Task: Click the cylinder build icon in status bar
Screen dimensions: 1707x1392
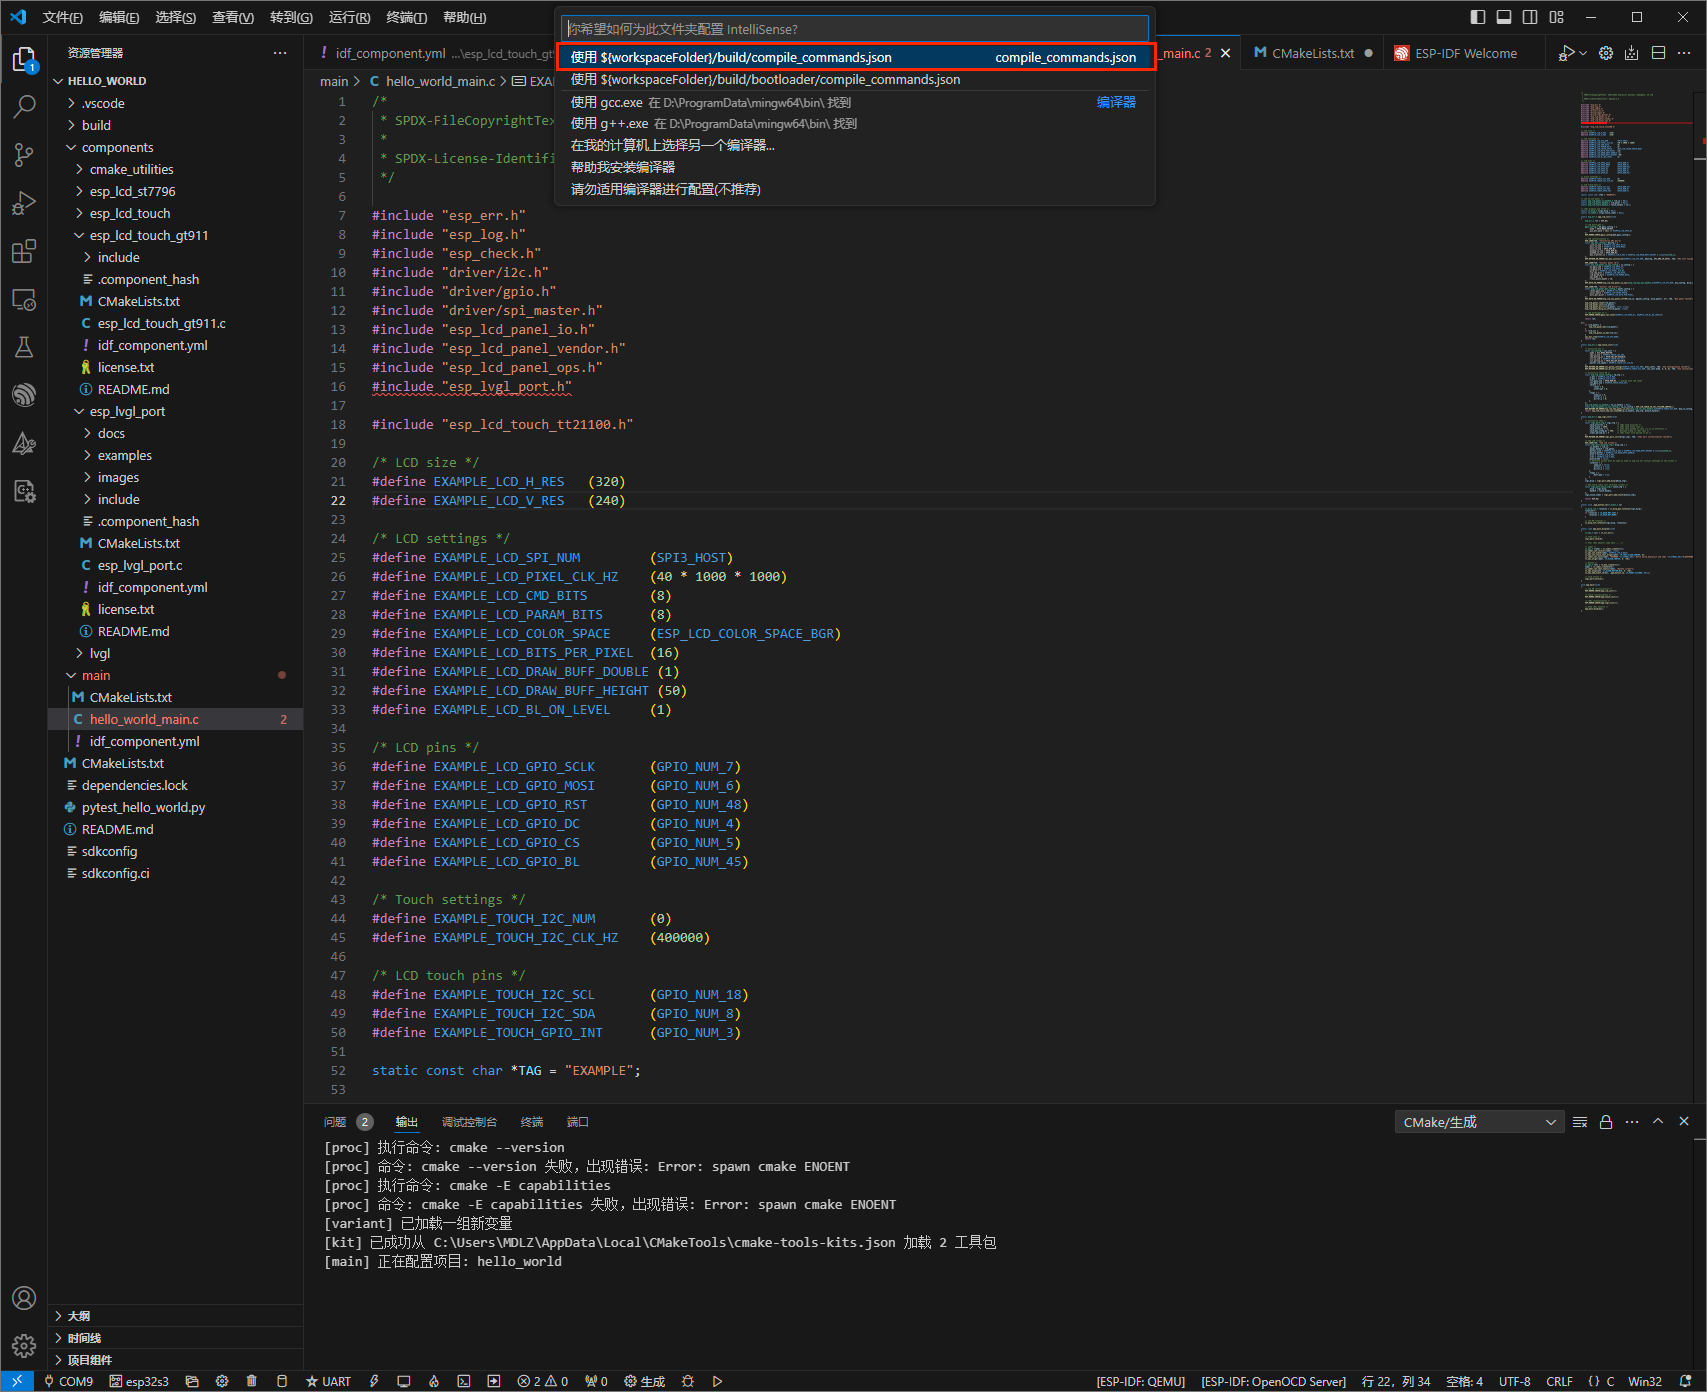Action: pyautogui.click(x=282, y=1381)
